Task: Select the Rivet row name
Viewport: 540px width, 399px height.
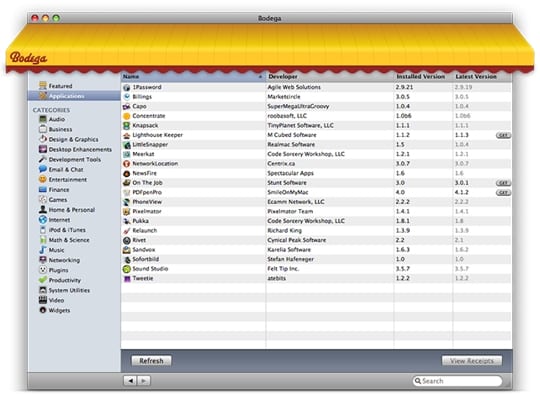Action: [139, 240]
